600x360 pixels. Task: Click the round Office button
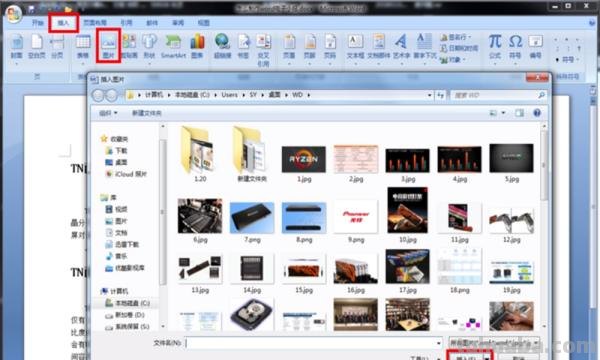tap(13, 14)
